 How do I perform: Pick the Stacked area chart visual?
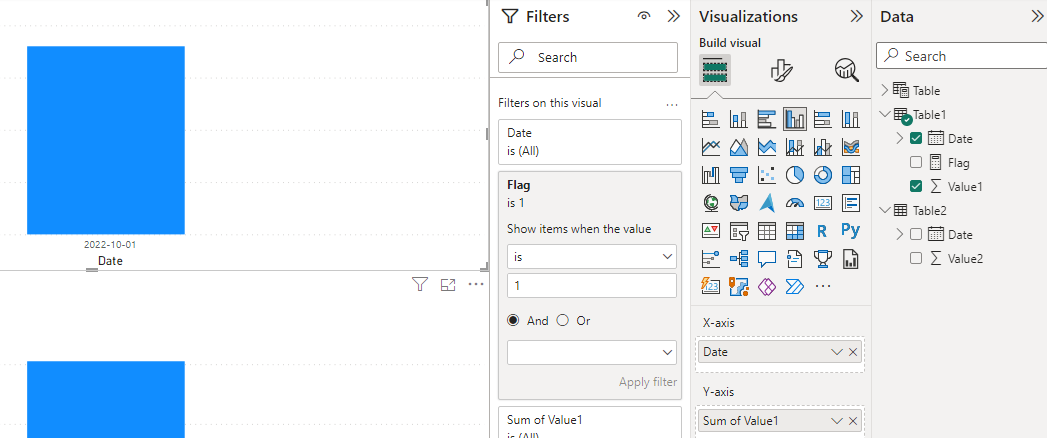click(767, 147)
